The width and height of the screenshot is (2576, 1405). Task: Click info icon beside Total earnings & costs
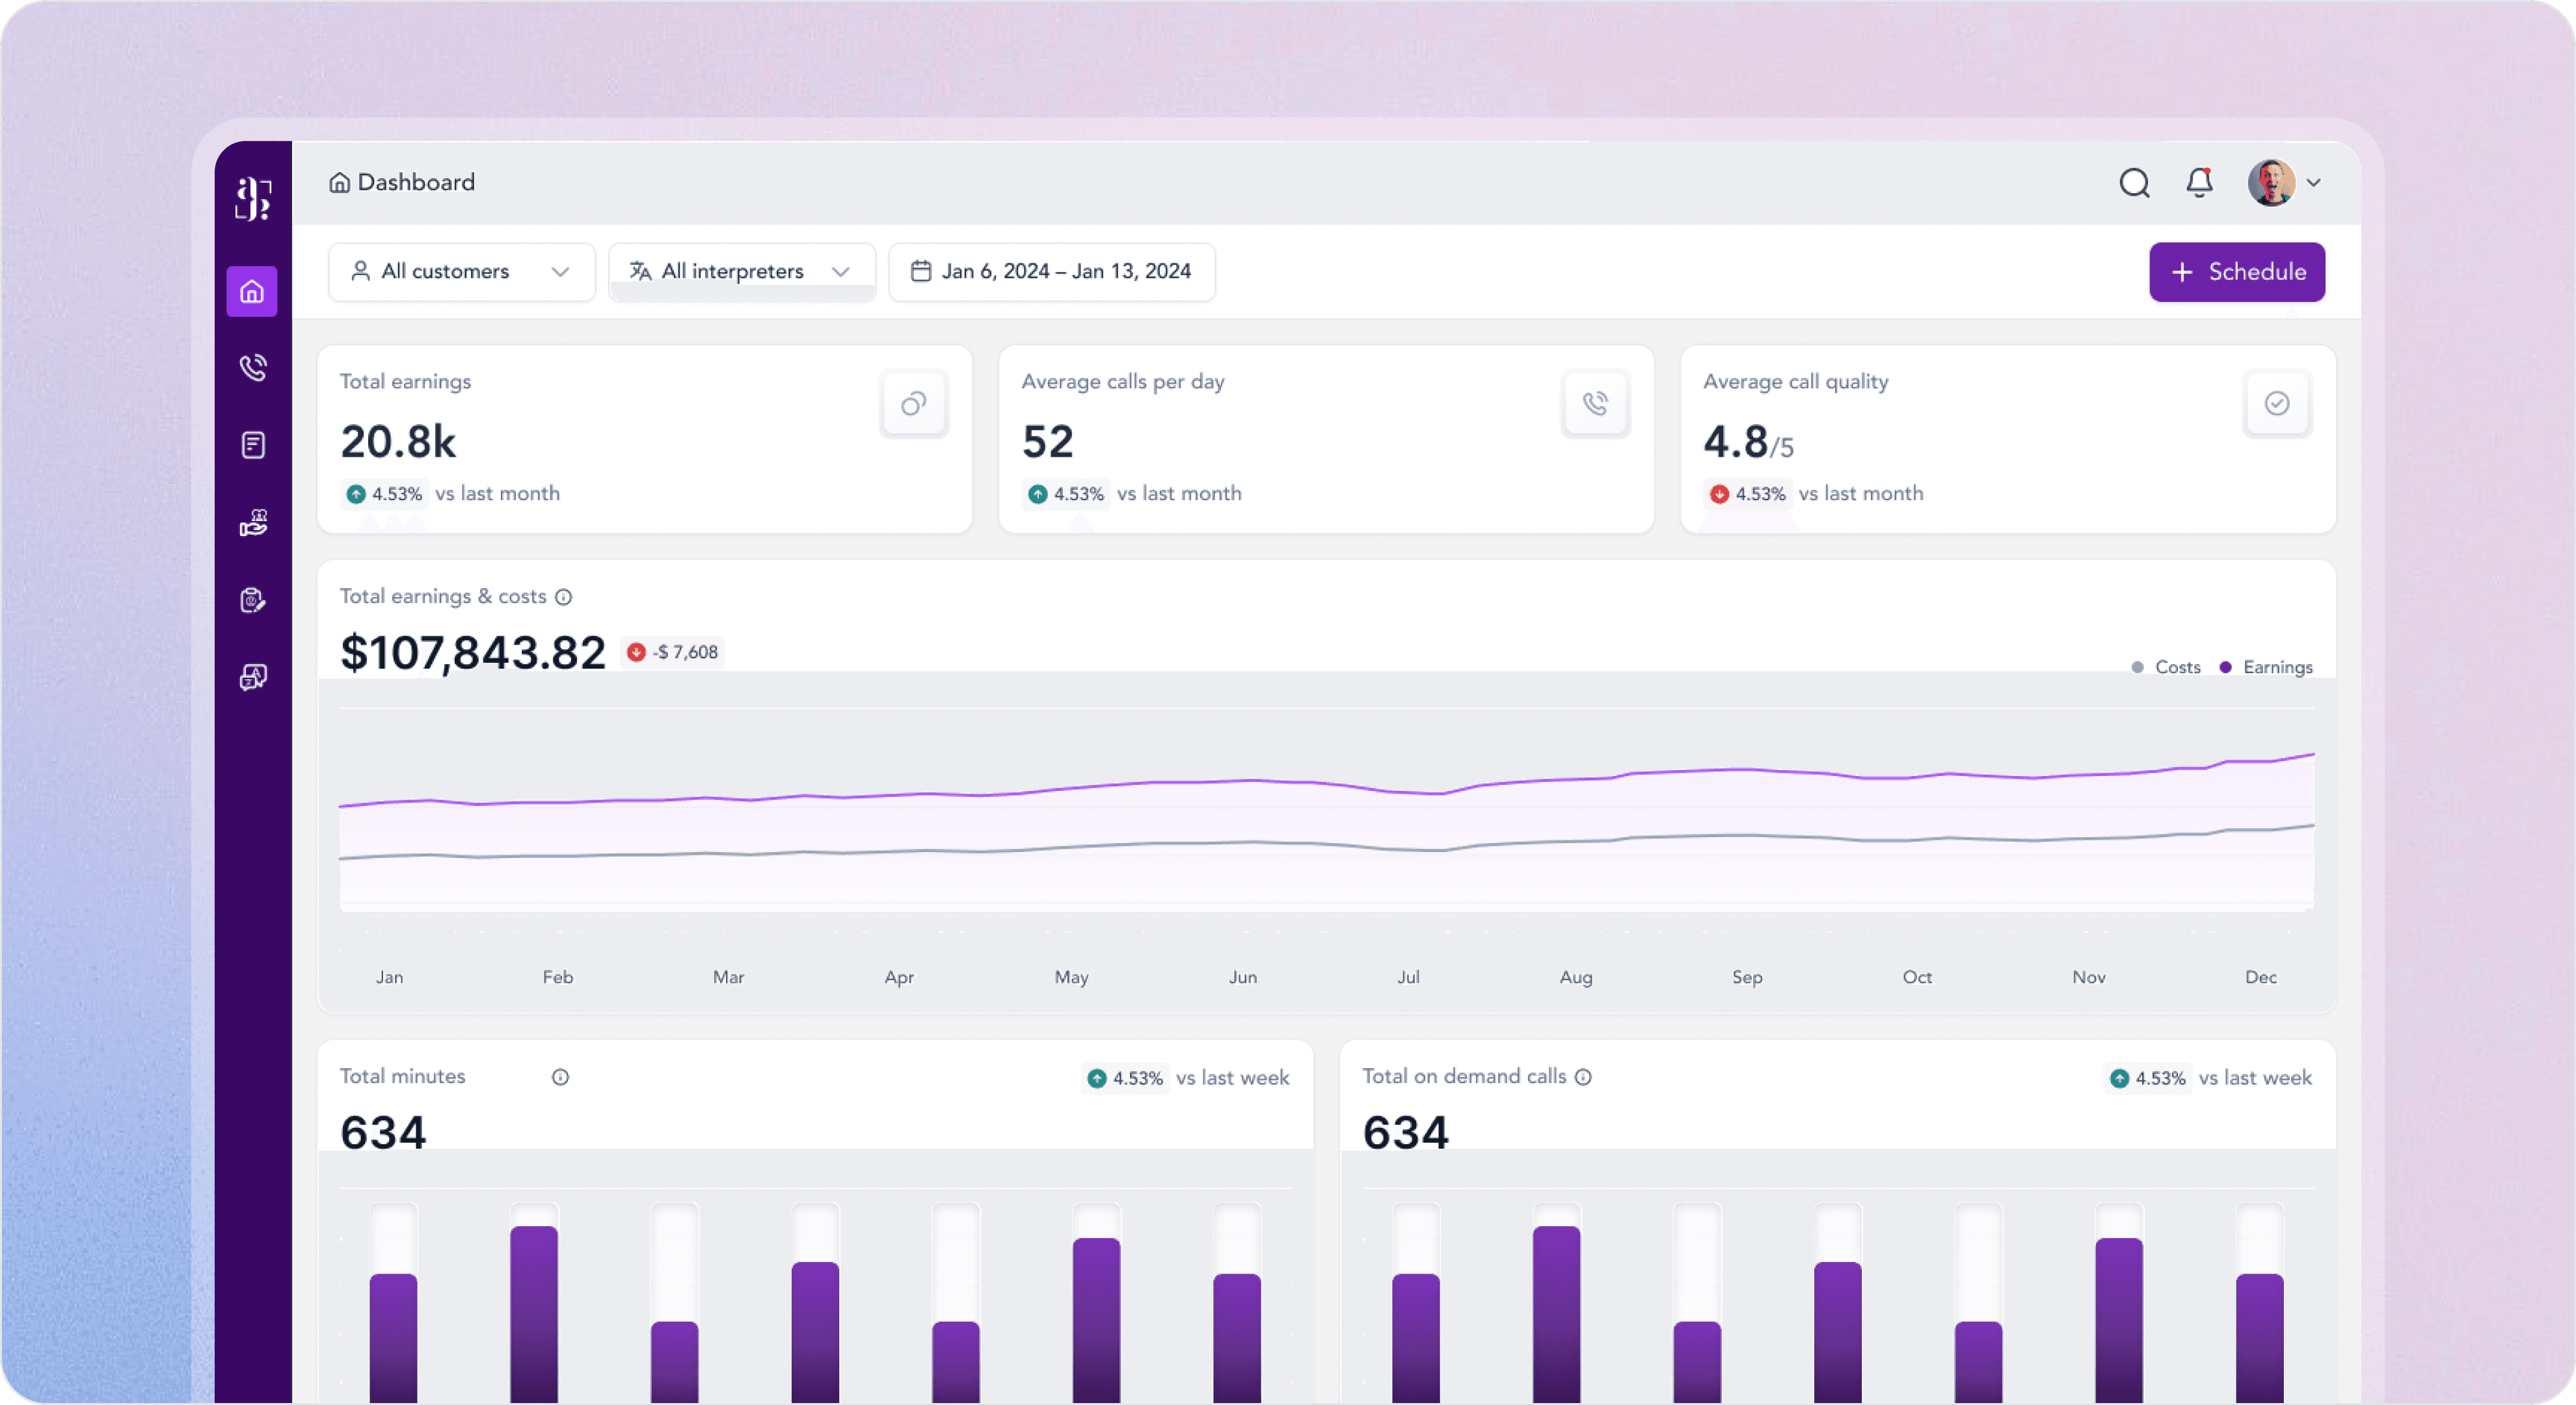[x=564, y=597]
